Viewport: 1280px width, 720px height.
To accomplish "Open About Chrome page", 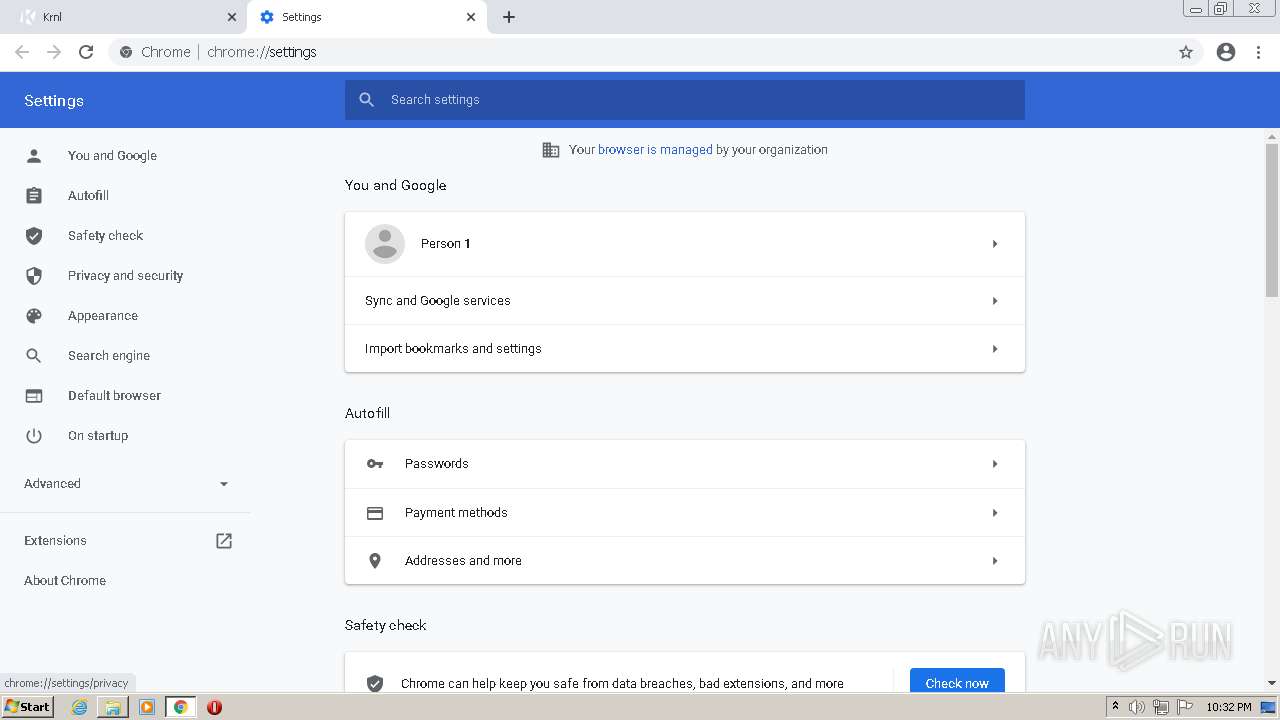I will coord(65,580).
